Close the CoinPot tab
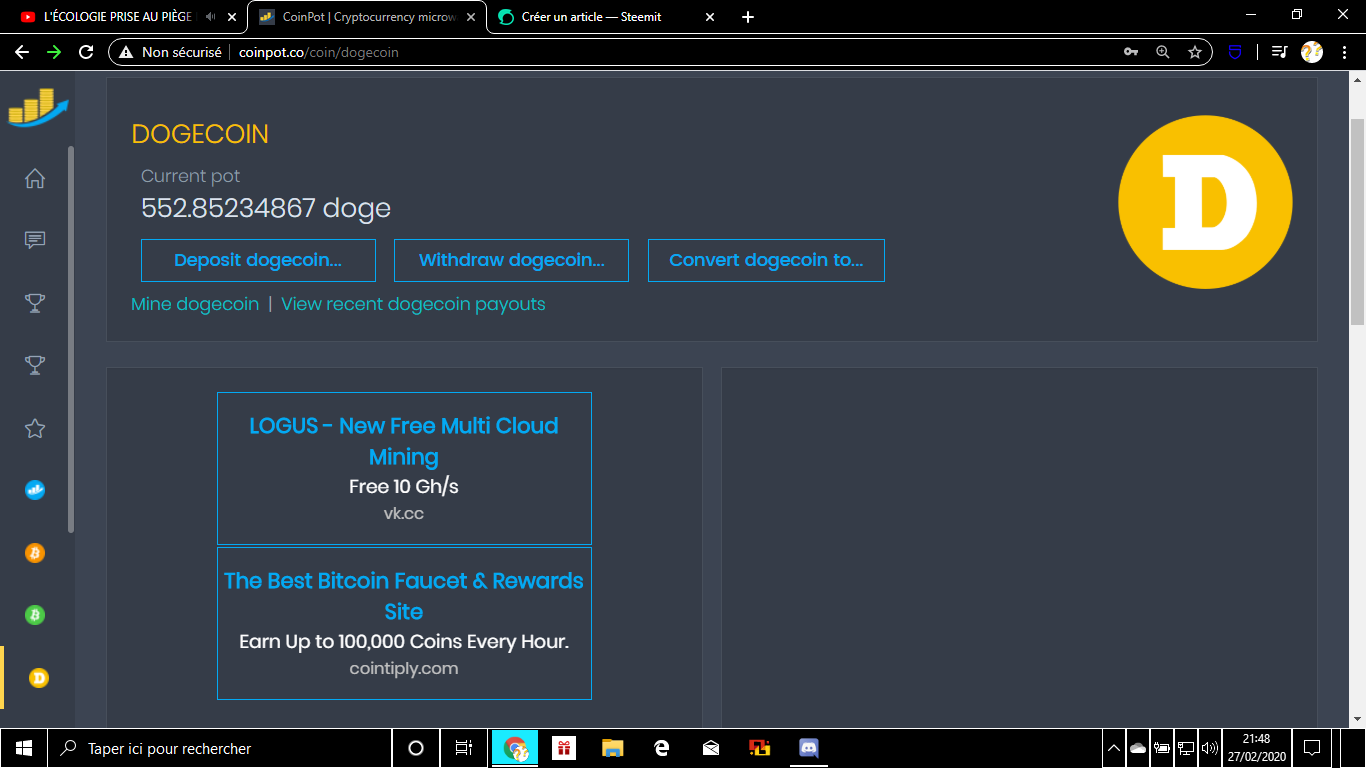Viewport: 1366px width, 768px height. [x=471, y=17]
